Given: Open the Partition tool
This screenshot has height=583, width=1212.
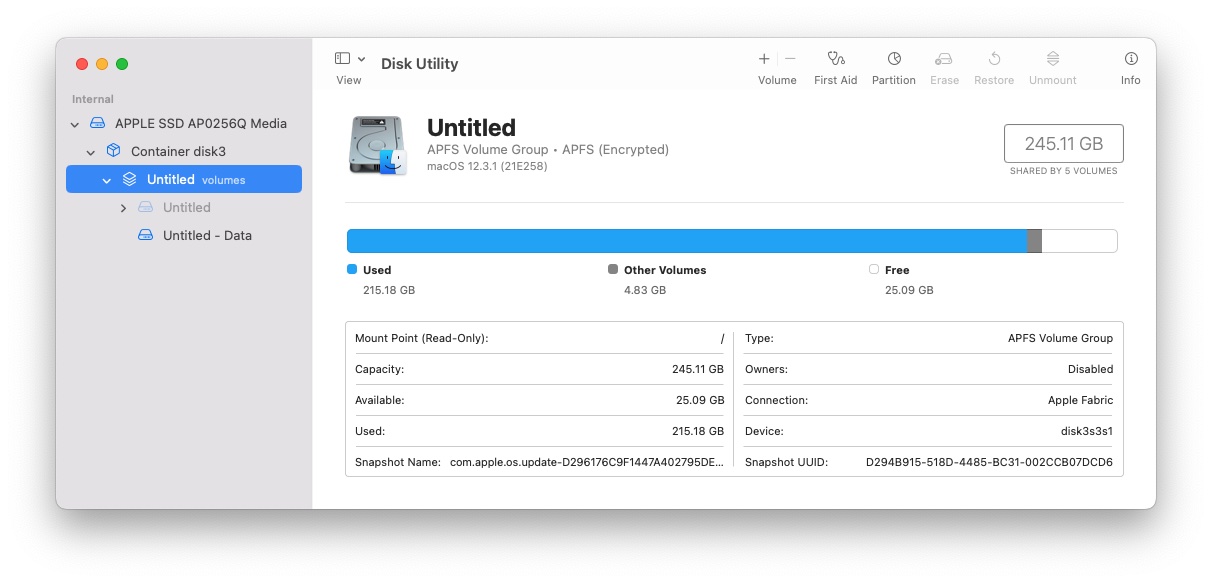Looking at the screenshot, I should coord(893,60).
